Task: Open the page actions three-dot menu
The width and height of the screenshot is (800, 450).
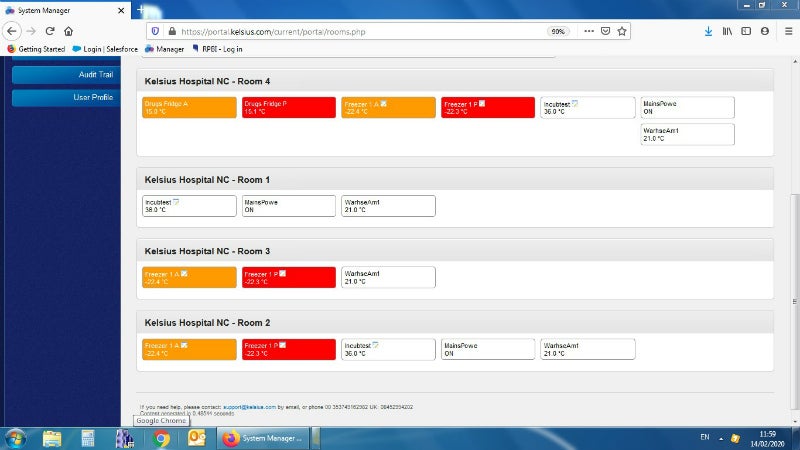Action: tap(587, 31)
